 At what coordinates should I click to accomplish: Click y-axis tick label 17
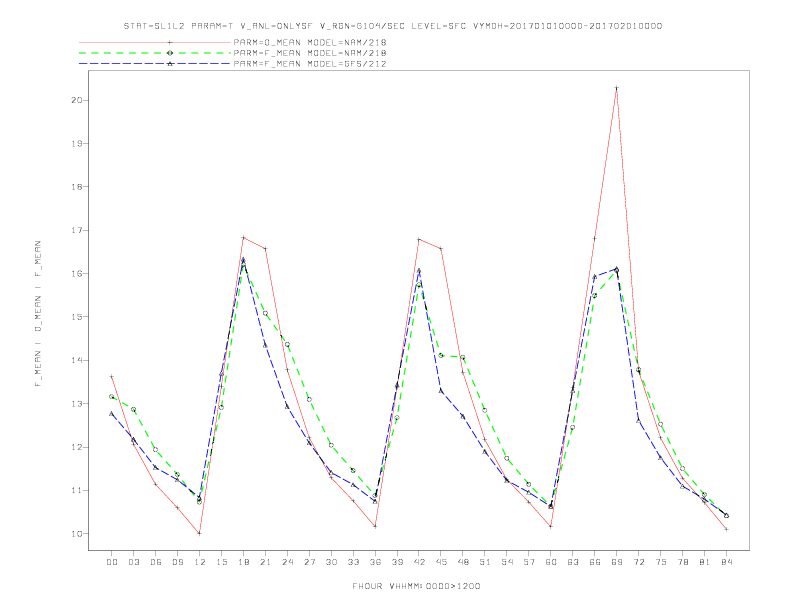[x=76, y=230]
